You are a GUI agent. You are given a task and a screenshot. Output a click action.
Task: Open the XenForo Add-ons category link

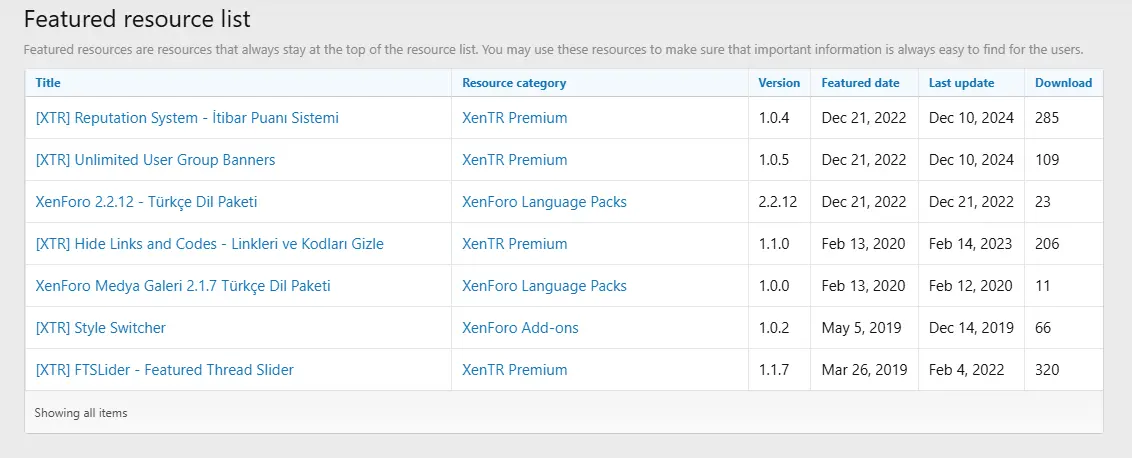click(521, 327)
